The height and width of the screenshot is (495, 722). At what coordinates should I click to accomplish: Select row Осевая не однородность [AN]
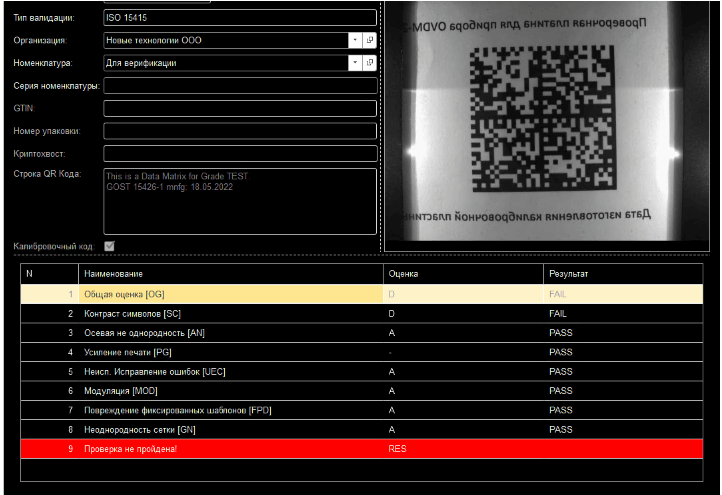pyautogui.click(x=361, y=333)
